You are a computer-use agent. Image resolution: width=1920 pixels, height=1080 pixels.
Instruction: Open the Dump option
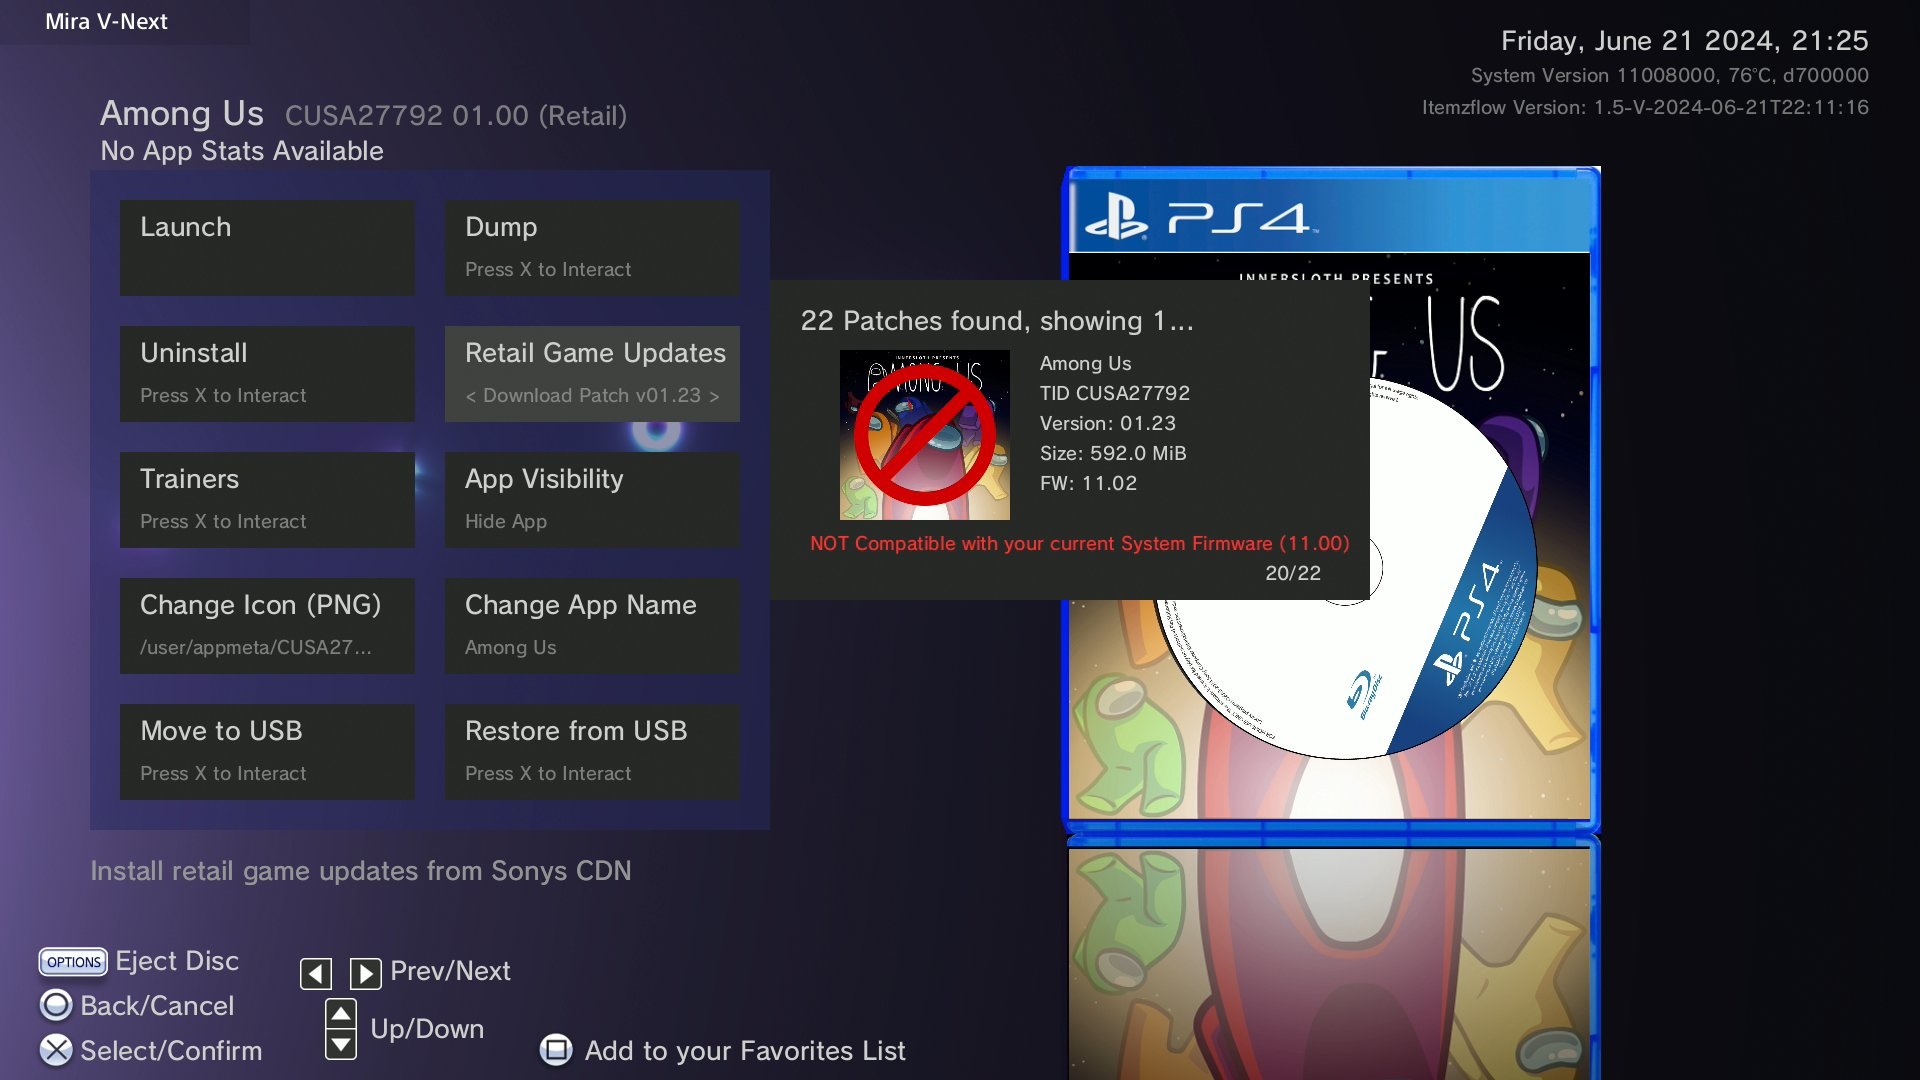592,247
